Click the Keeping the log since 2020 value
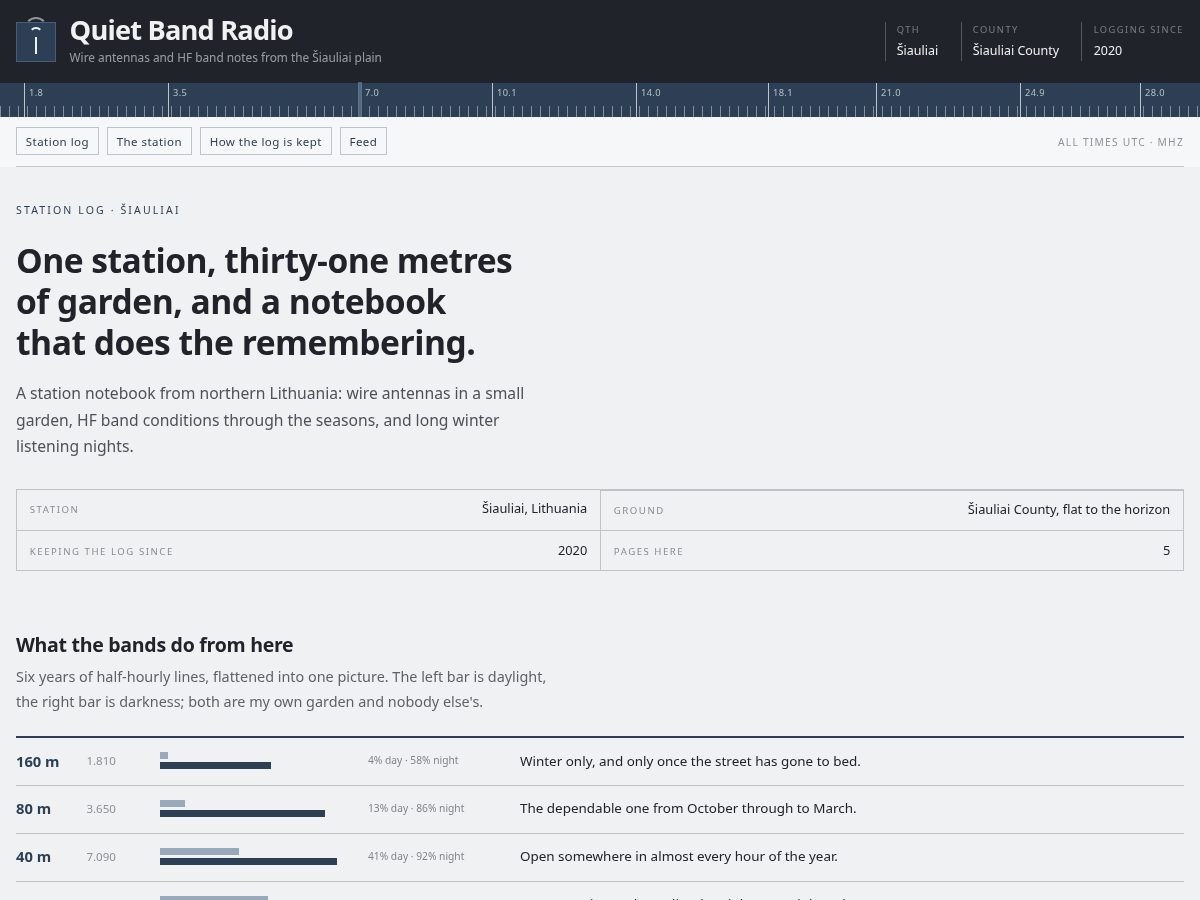 [x=573, y=550]
